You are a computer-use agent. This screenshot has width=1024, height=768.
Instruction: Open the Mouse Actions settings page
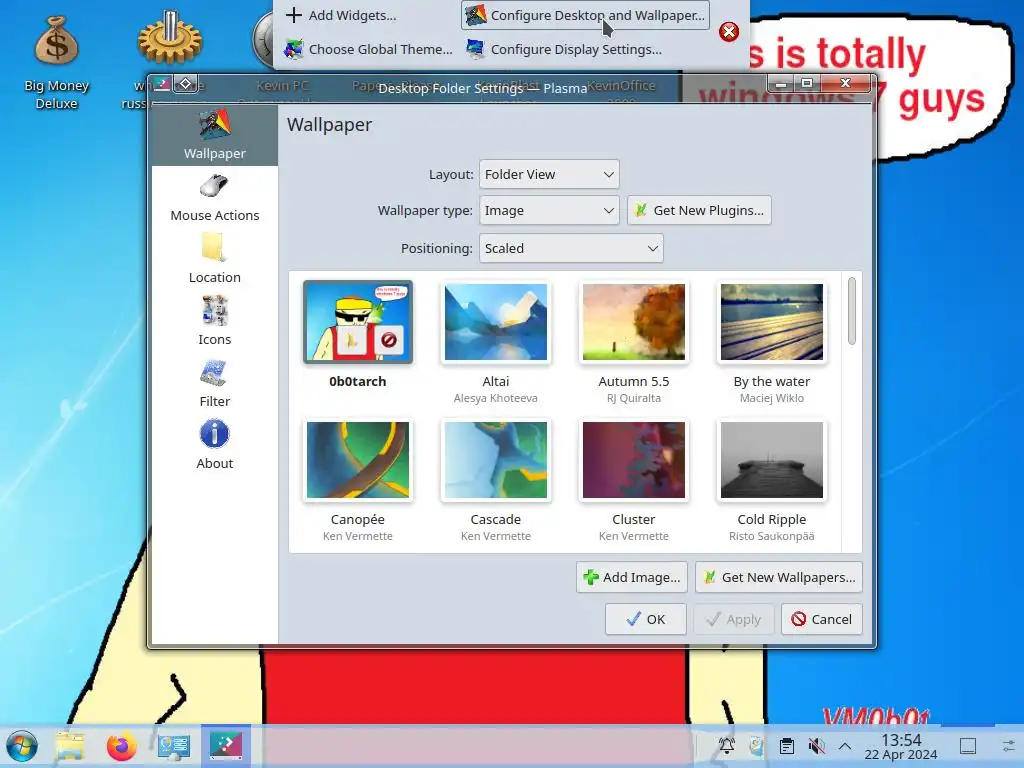(x=214, y=198)
